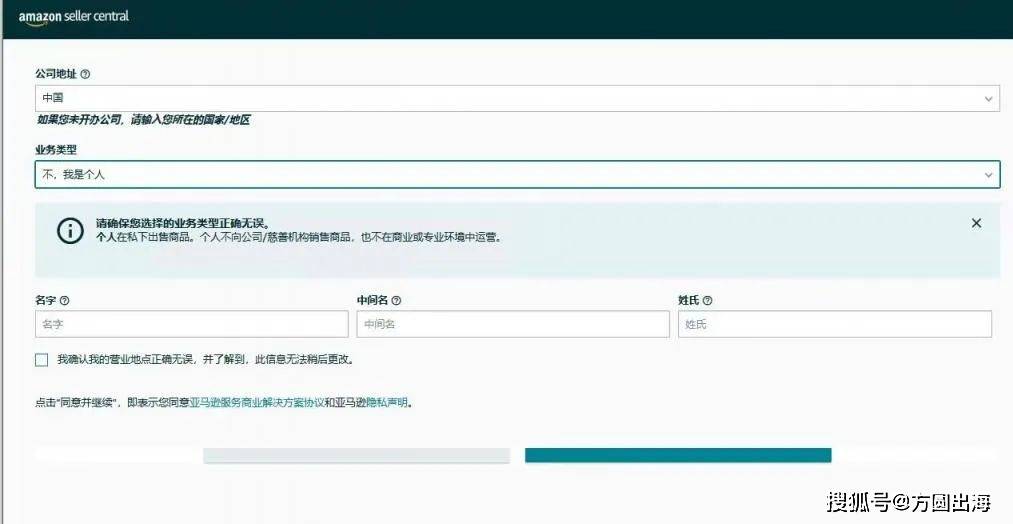Open the 公司地址 dropdown showing 中国
Viewport: 1013px width, 524px height.
[x=500, y=98]
